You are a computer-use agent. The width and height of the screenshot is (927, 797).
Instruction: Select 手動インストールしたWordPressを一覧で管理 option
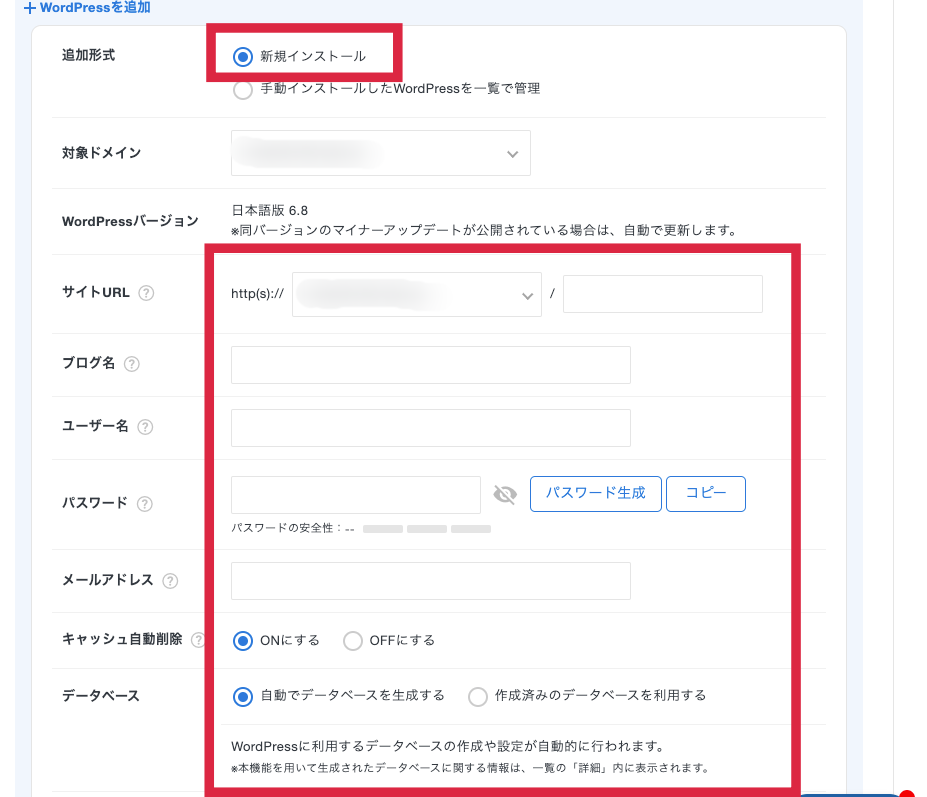pyautogui.click(x=242, y=91)
